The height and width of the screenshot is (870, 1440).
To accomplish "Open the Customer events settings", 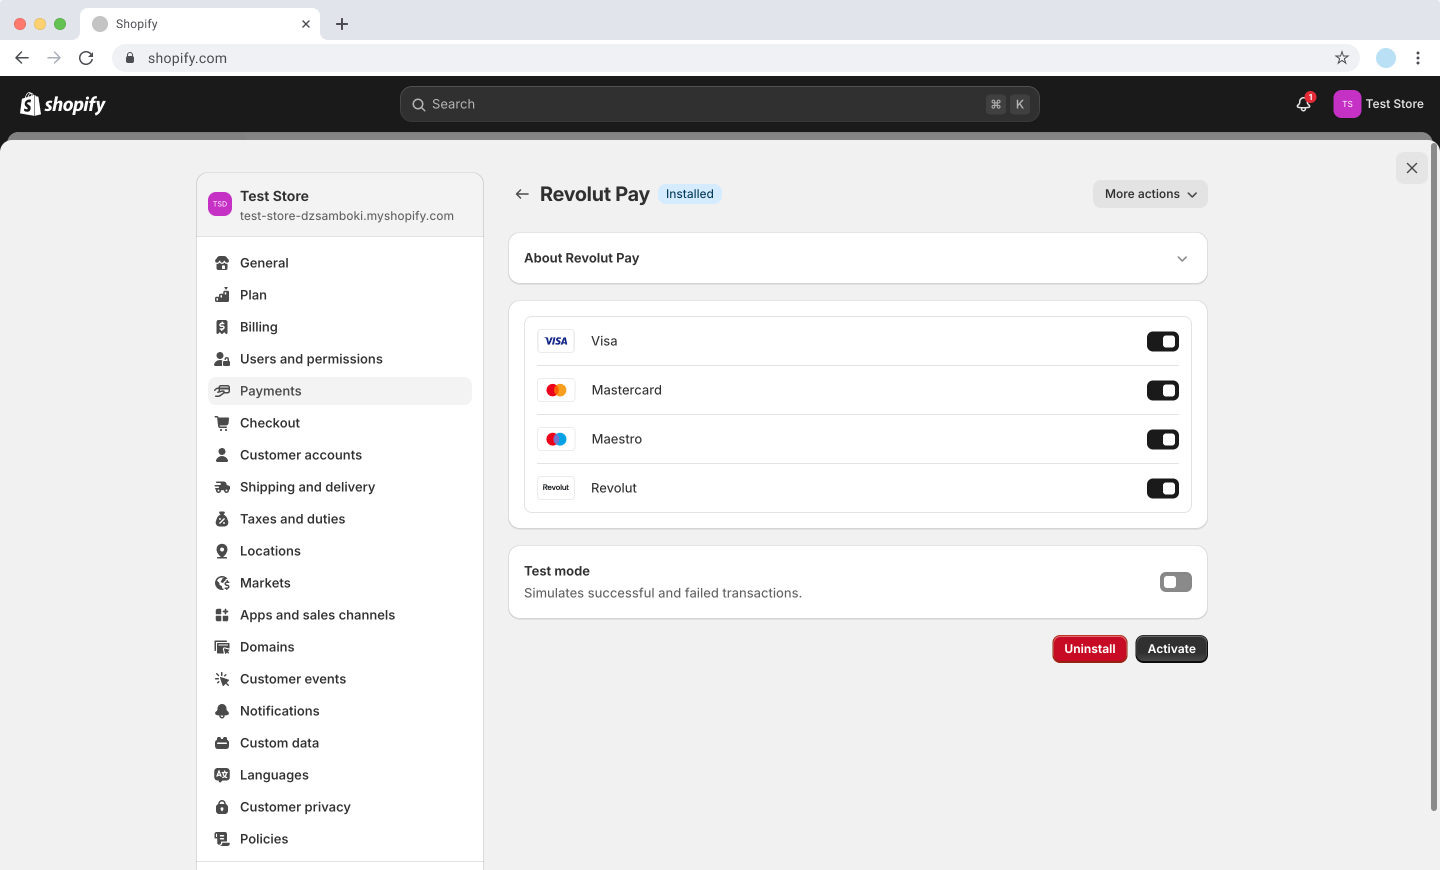I will pyautogui.click(x=340, y=679).
